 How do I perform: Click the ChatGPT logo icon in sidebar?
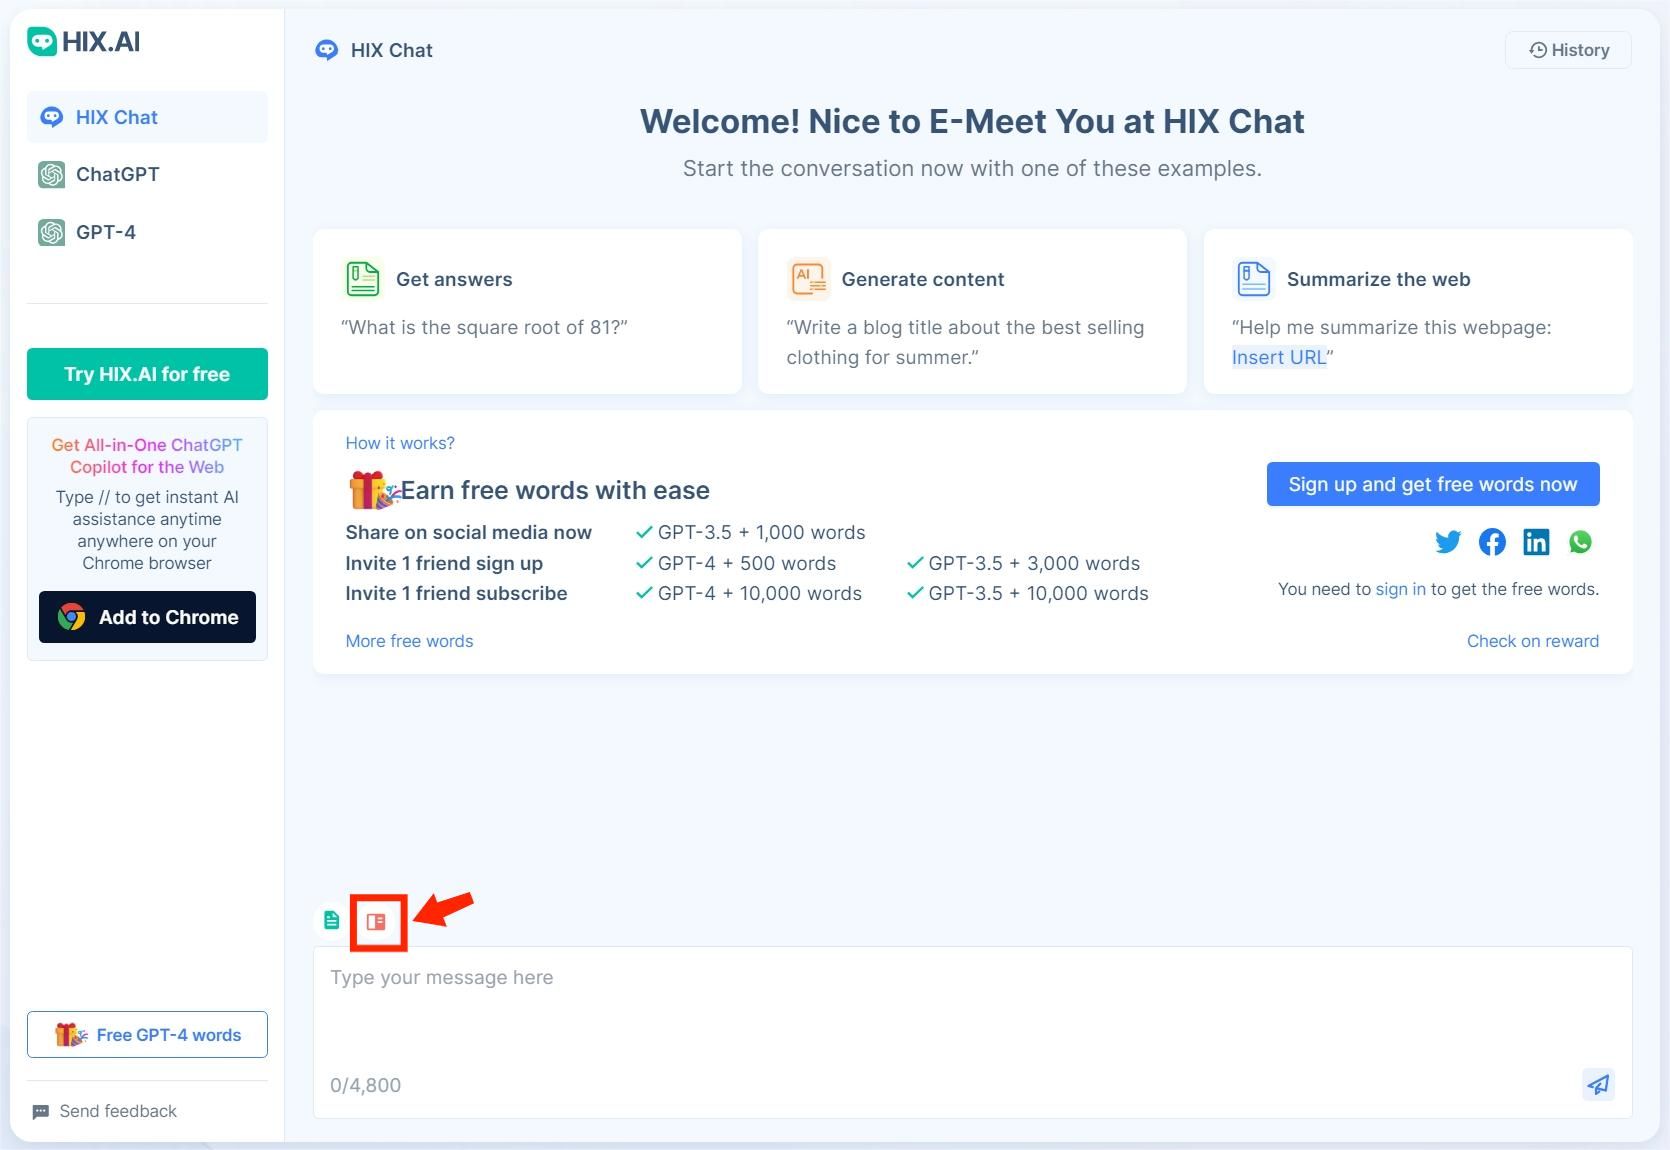pyautogui.click(x=52, y=174)
